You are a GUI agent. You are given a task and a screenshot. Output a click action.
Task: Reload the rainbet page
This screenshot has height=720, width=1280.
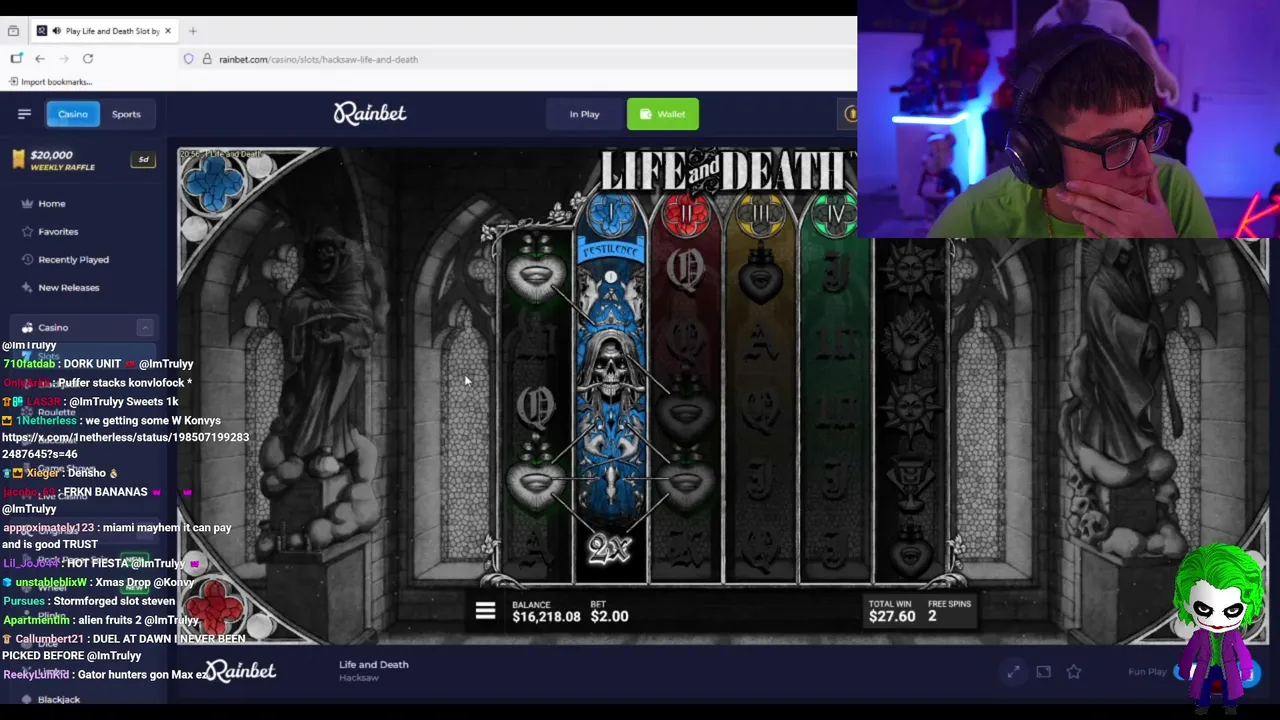88,59
